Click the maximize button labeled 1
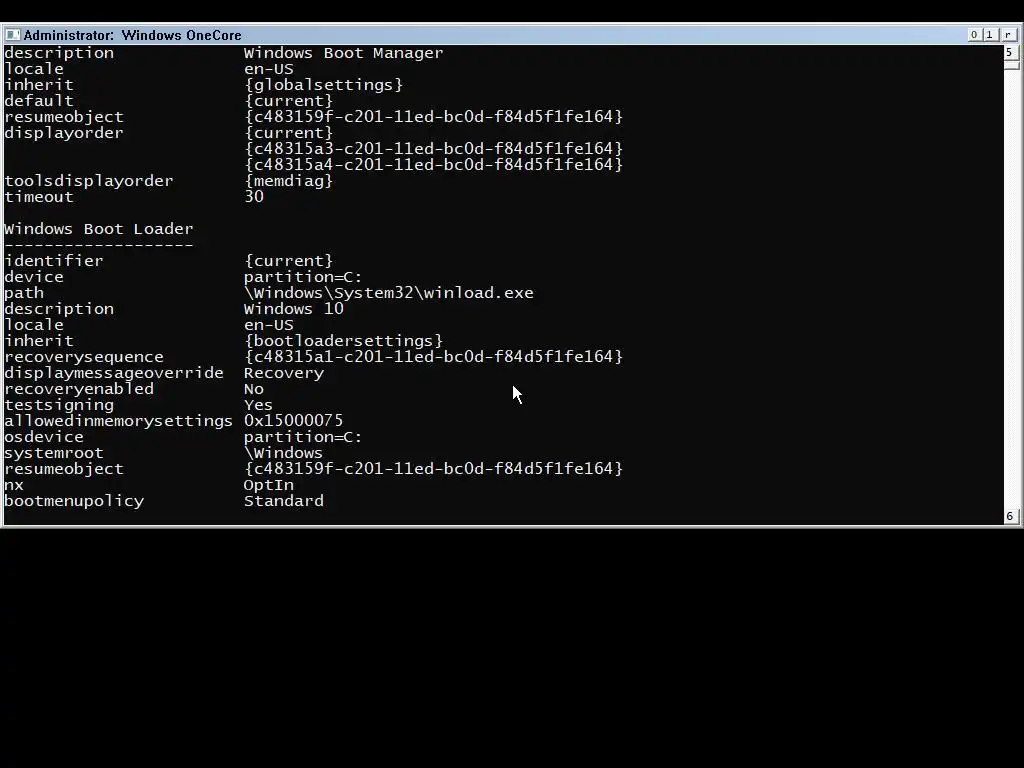Viewport: 1024px width, 768px height. click(989, 35)
